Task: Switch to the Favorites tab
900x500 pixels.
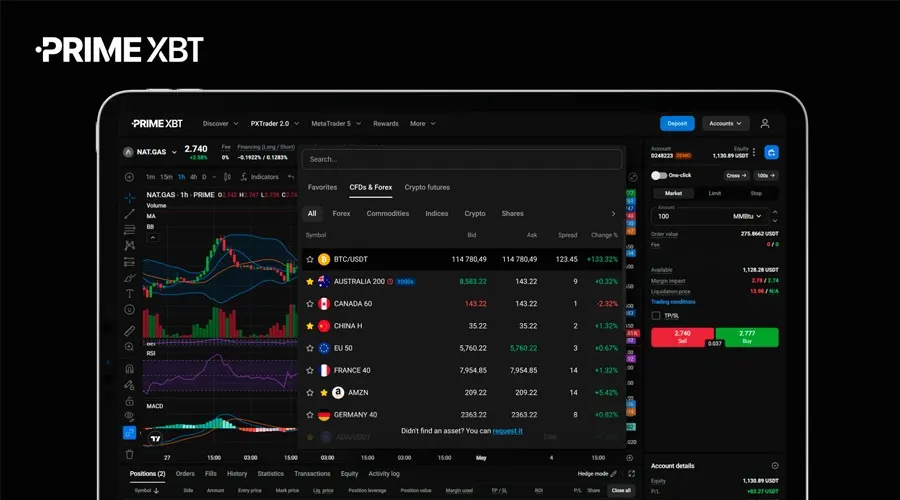Action: 322,187
